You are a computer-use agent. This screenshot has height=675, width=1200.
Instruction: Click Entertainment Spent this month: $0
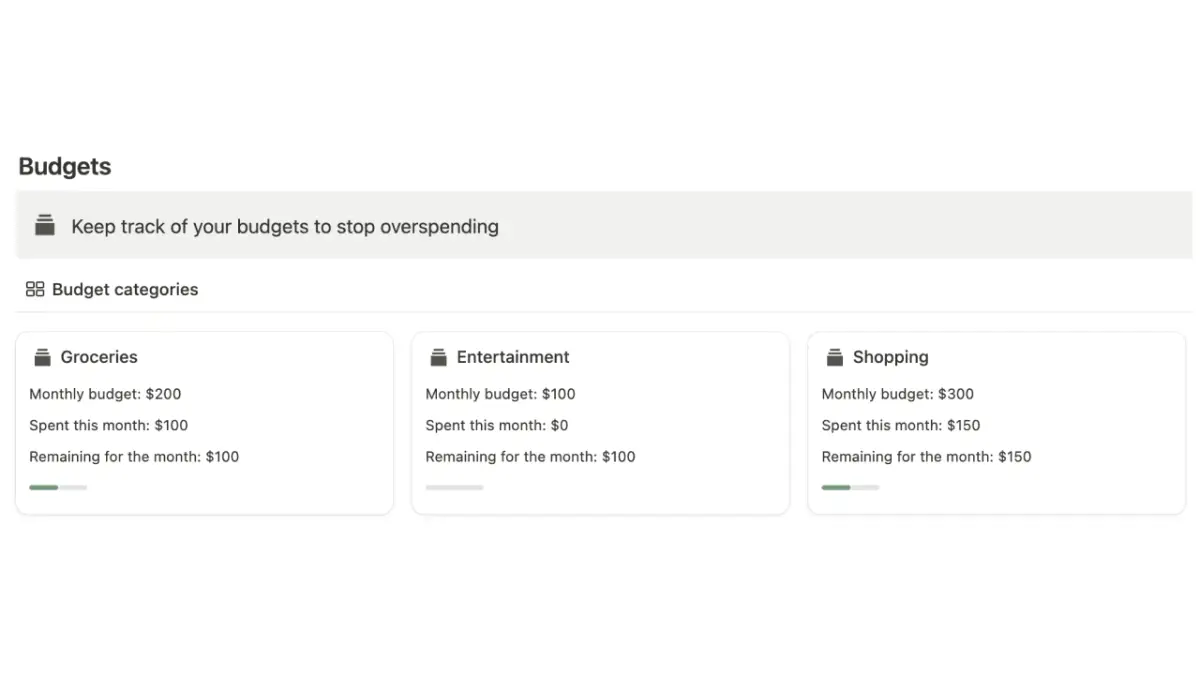[496, 425]
